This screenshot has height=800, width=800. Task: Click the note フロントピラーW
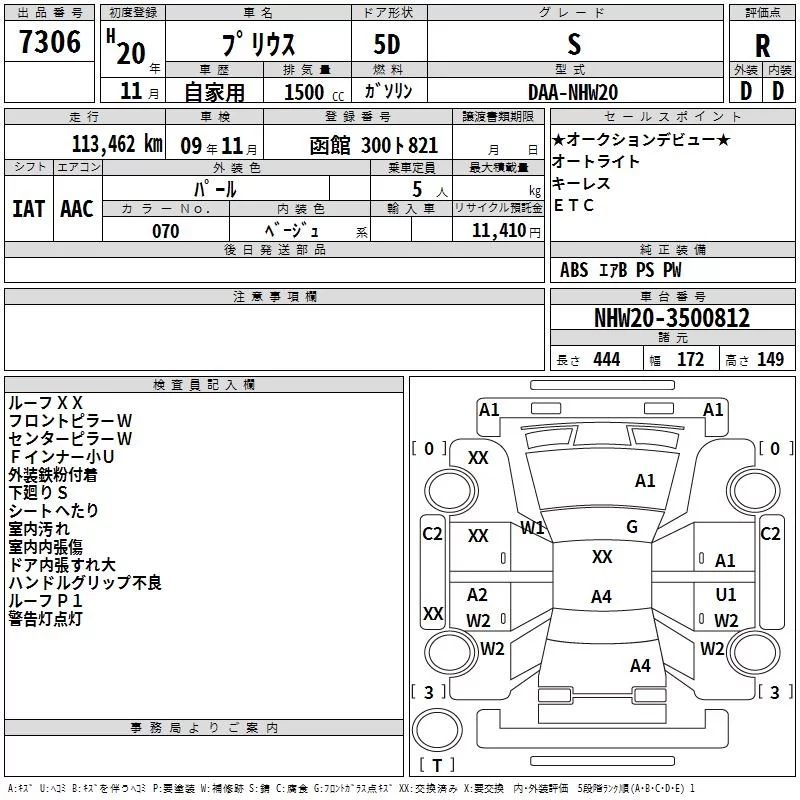(x=70, y=421)
